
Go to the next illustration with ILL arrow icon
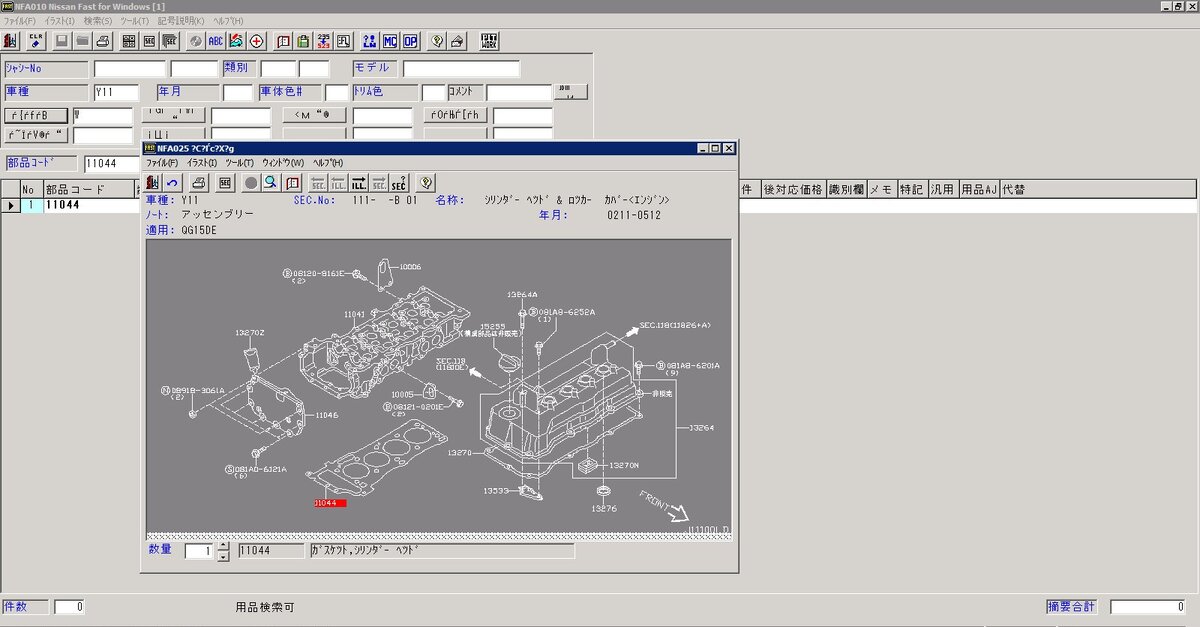[359, 182]
